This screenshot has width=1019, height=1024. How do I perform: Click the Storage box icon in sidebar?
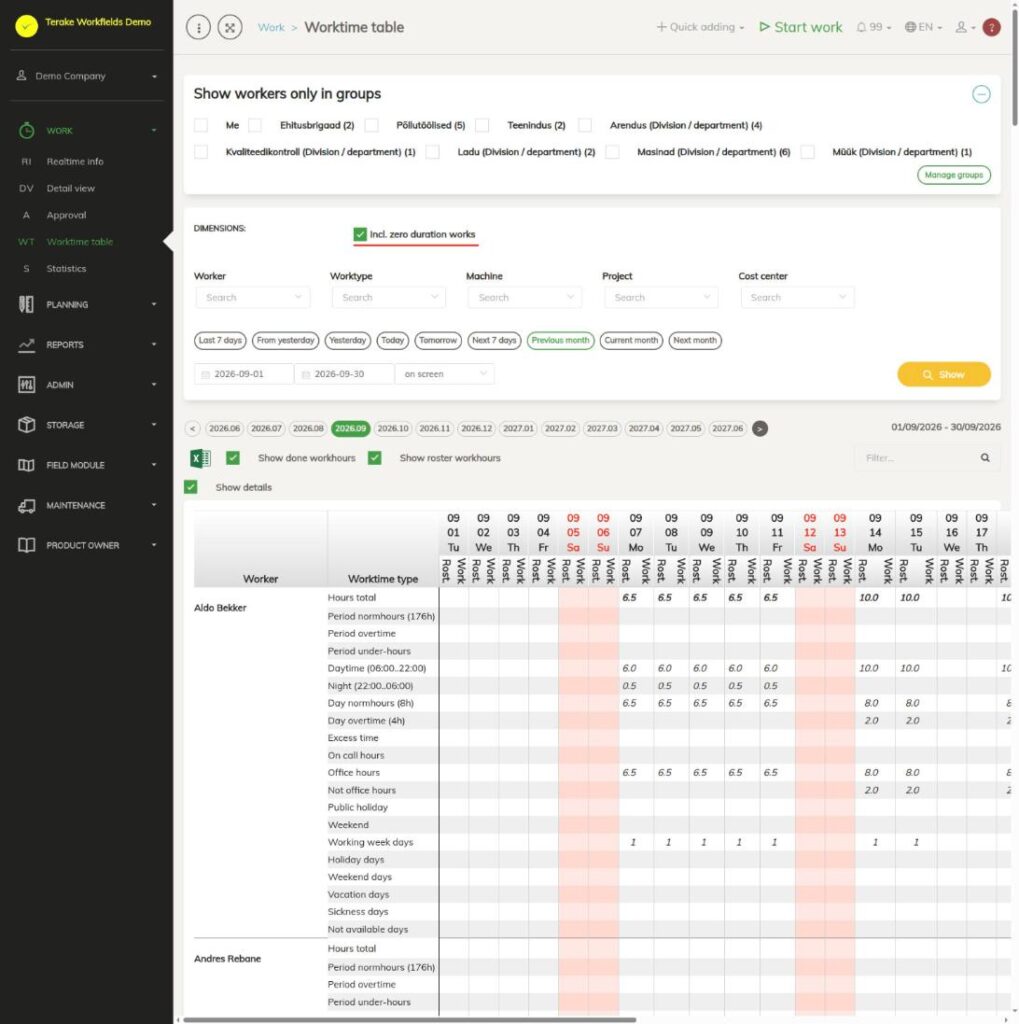pyautogui.click(x=26, y=424)
